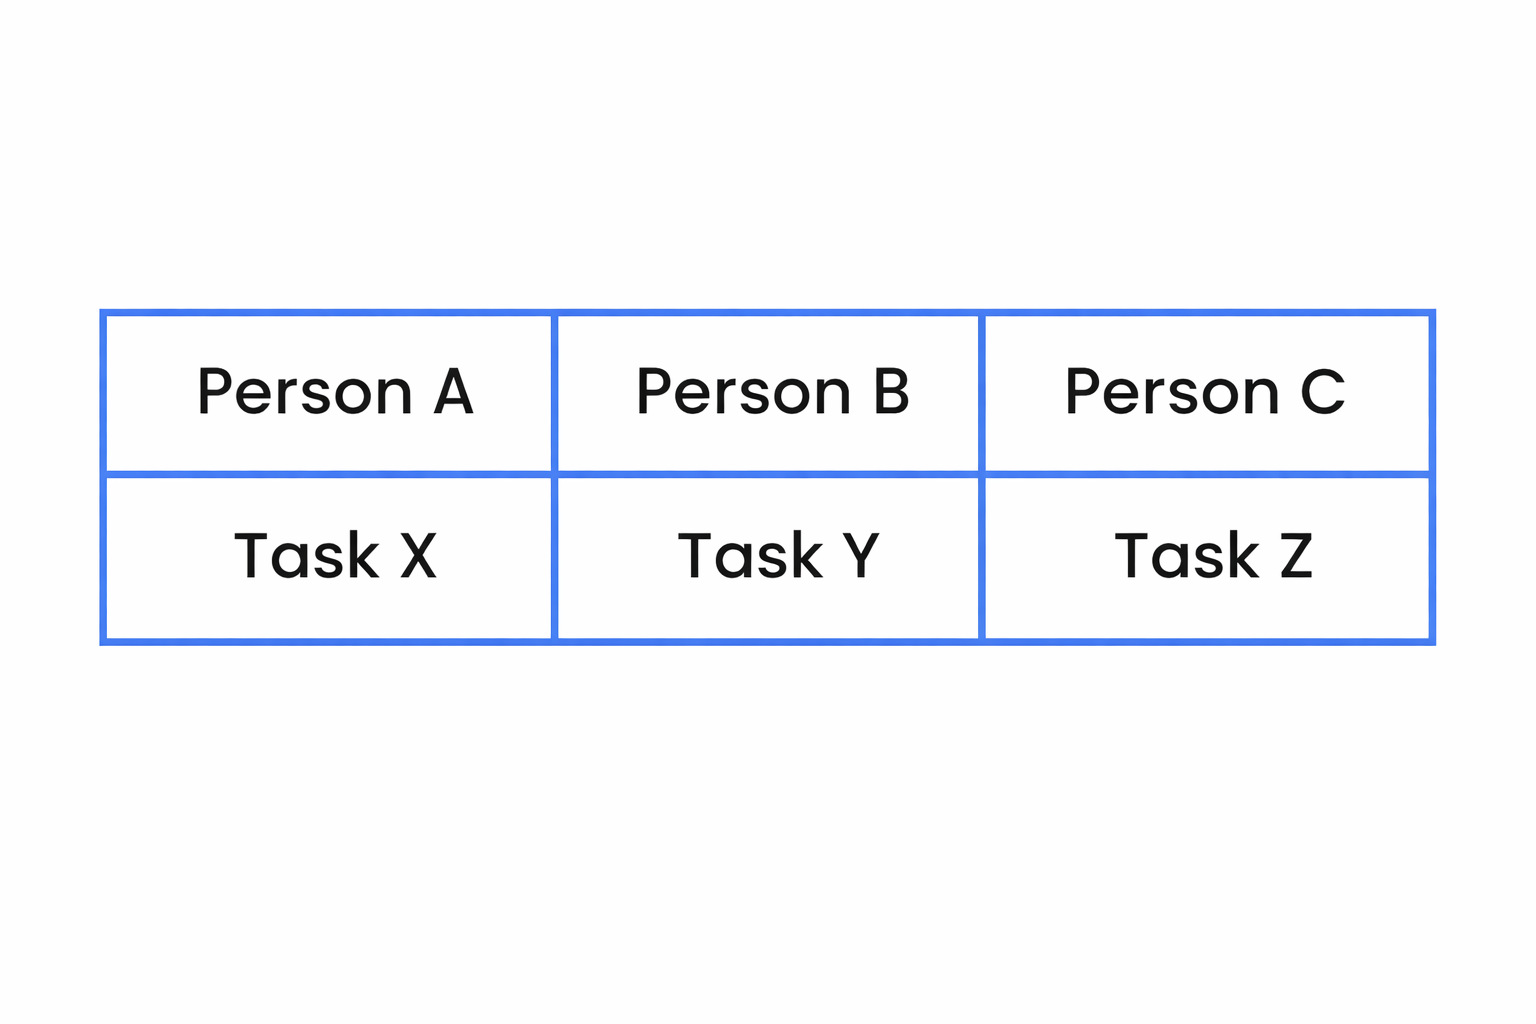Click column border between Task X and Task Y
This screenshot has height=1024, width=1536.
tap(553, 557)
